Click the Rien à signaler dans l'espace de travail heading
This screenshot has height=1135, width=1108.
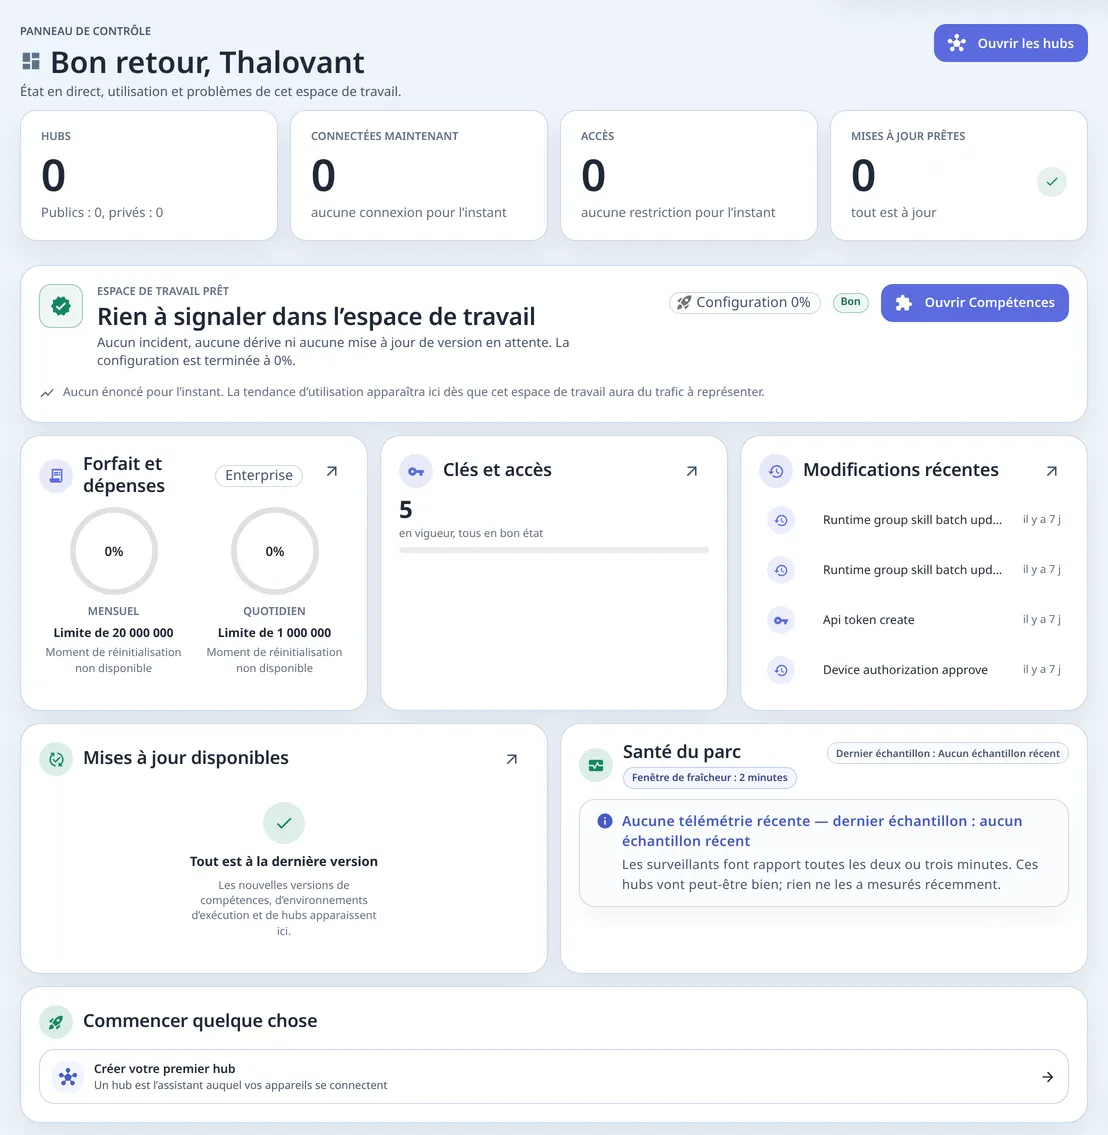[x=316, y=316]
